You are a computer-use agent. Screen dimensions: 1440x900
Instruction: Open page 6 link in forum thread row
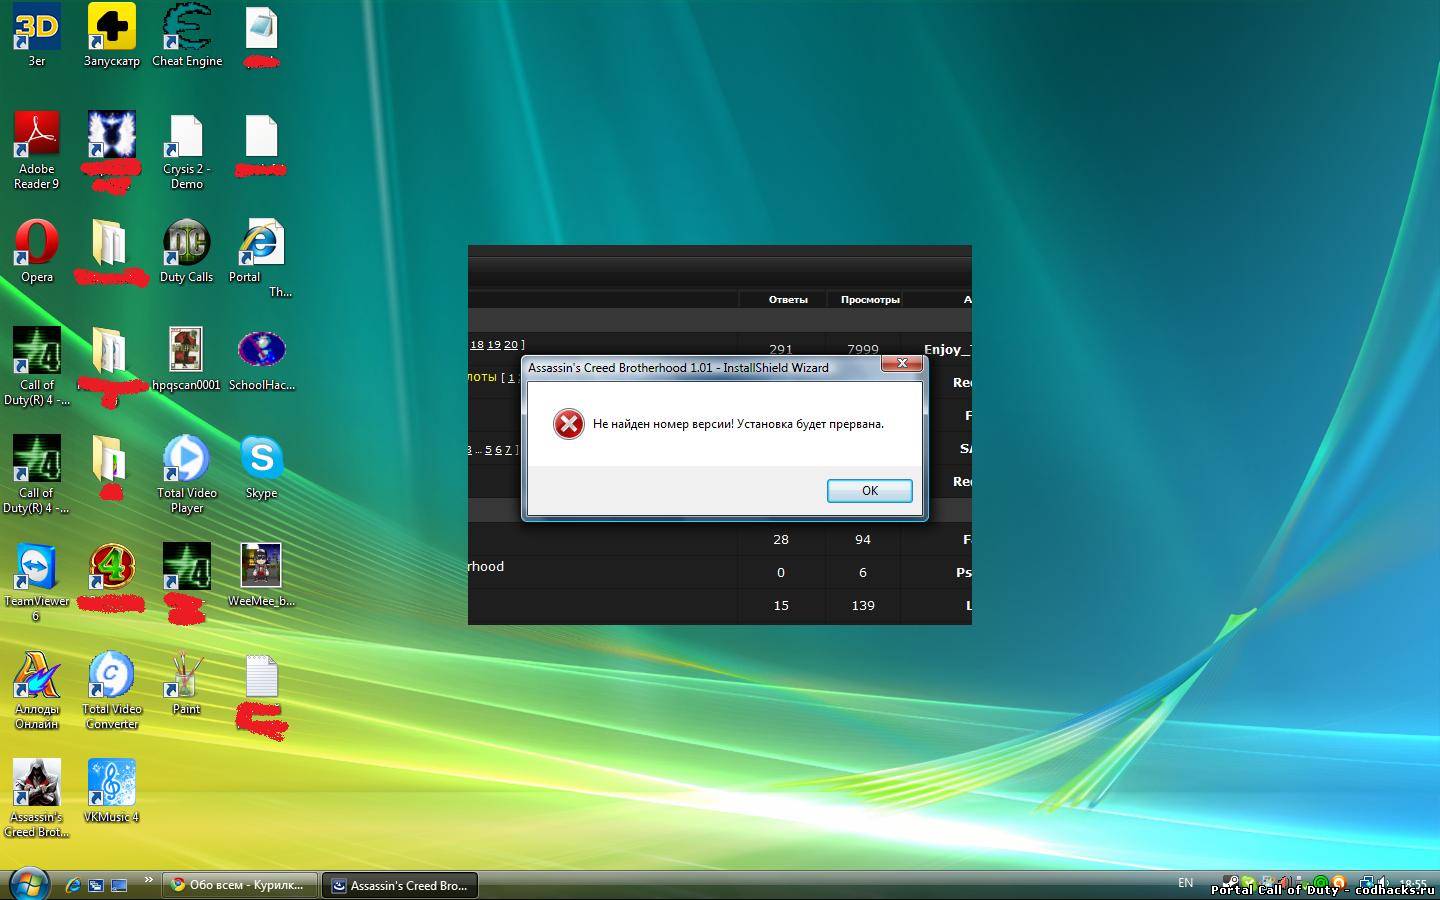498,450
